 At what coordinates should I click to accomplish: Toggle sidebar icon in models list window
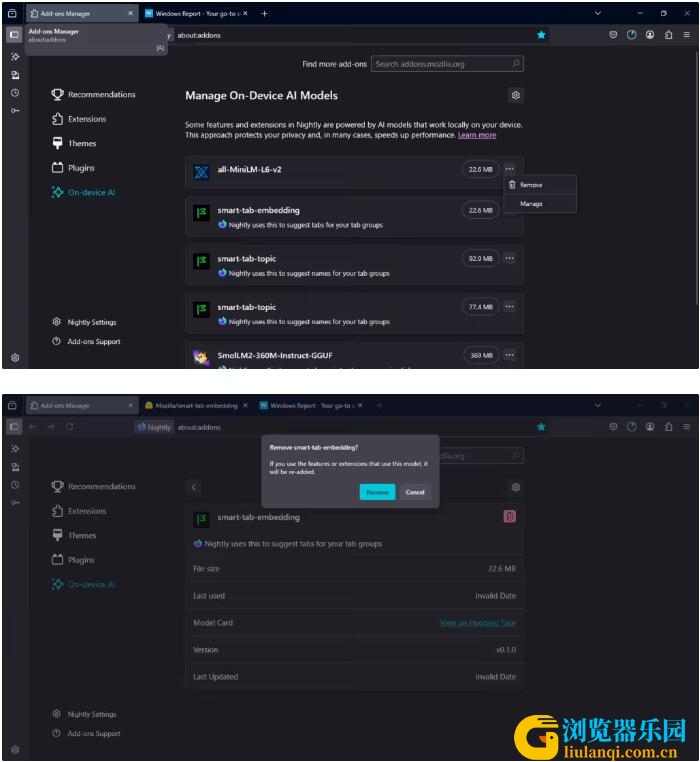[x=14, y=35]
